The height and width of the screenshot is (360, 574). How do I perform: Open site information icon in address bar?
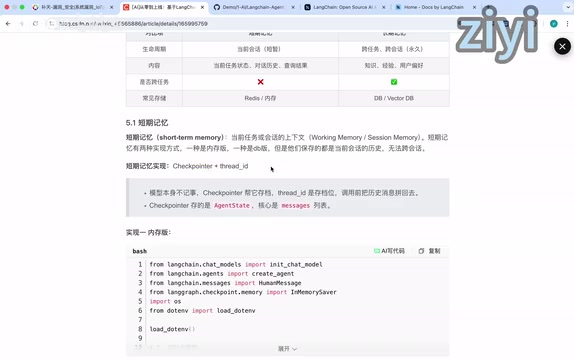[x=52, y=23]
